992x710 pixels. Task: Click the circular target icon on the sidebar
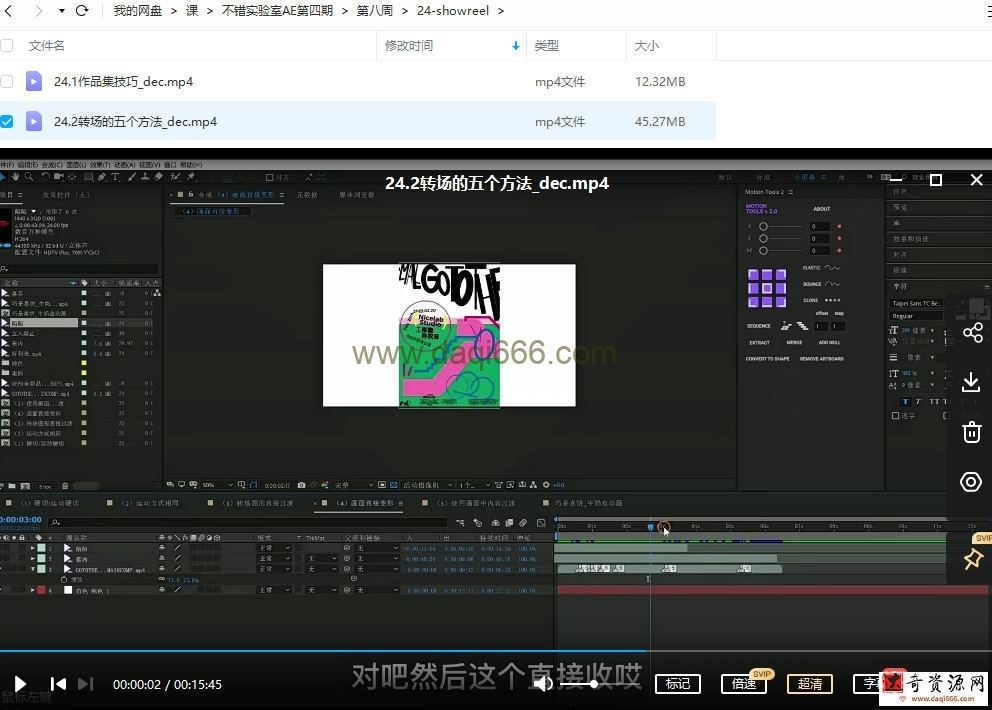[971, 482]
